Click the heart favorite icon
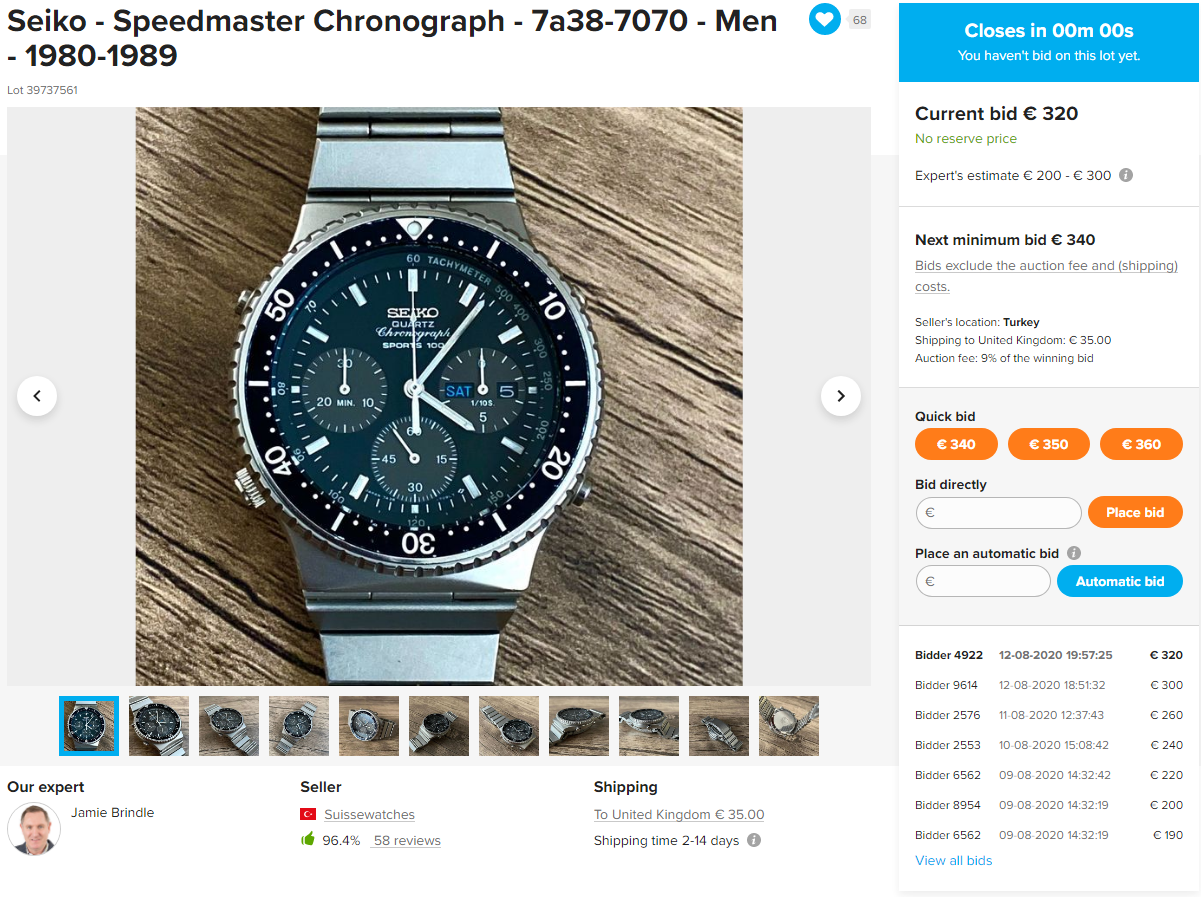Image resolution: width=1201 pixels, height=897 pixels. 824,19
